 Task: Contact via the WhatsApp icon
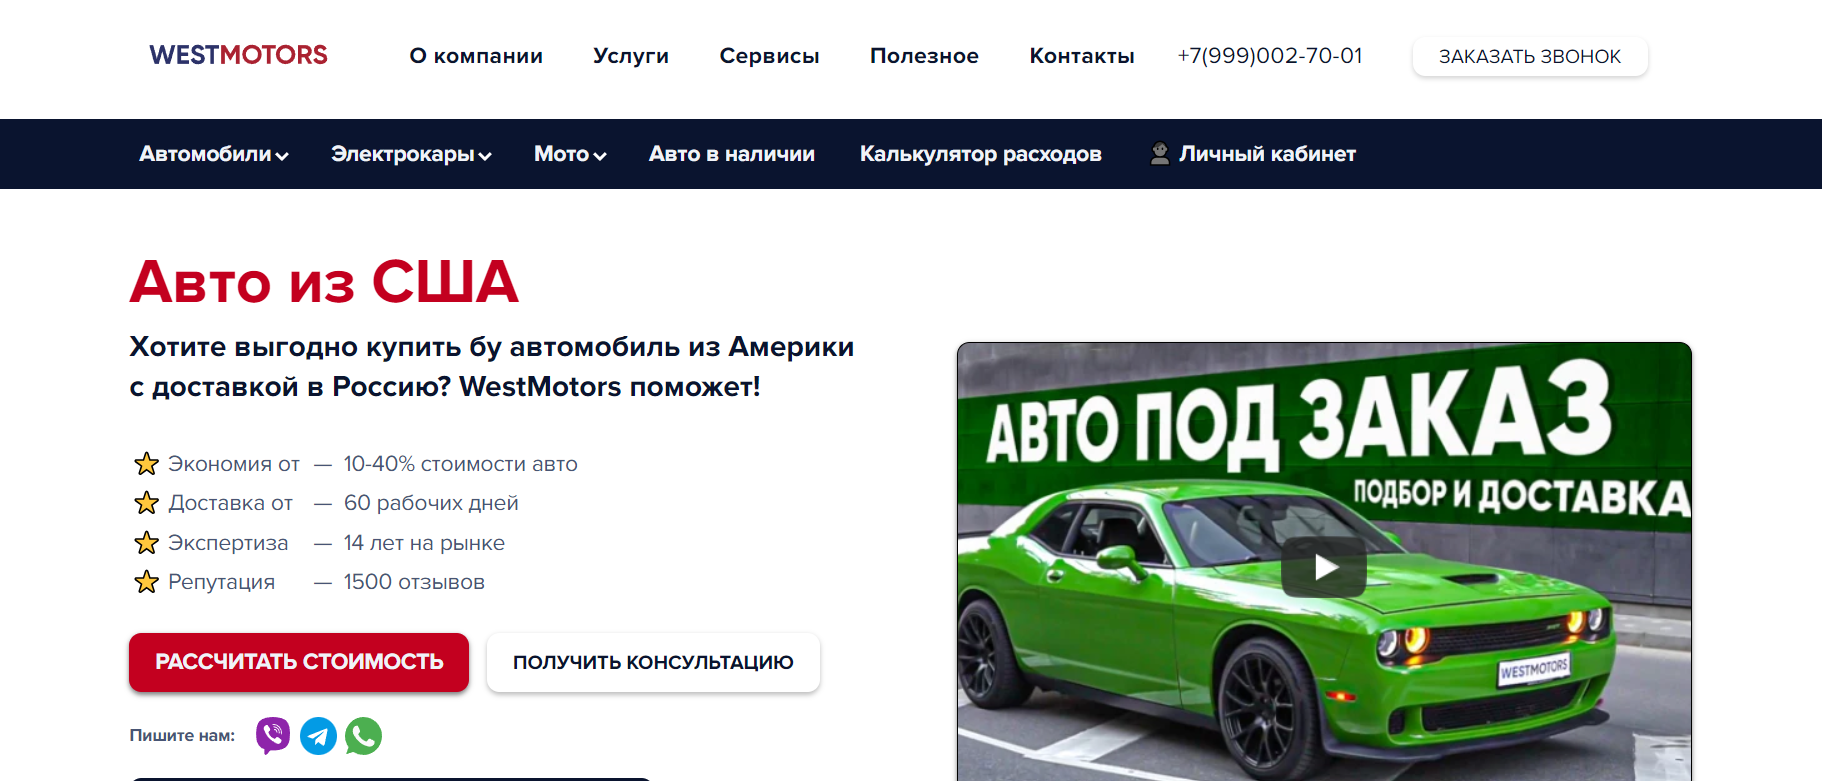coord(363,736)
